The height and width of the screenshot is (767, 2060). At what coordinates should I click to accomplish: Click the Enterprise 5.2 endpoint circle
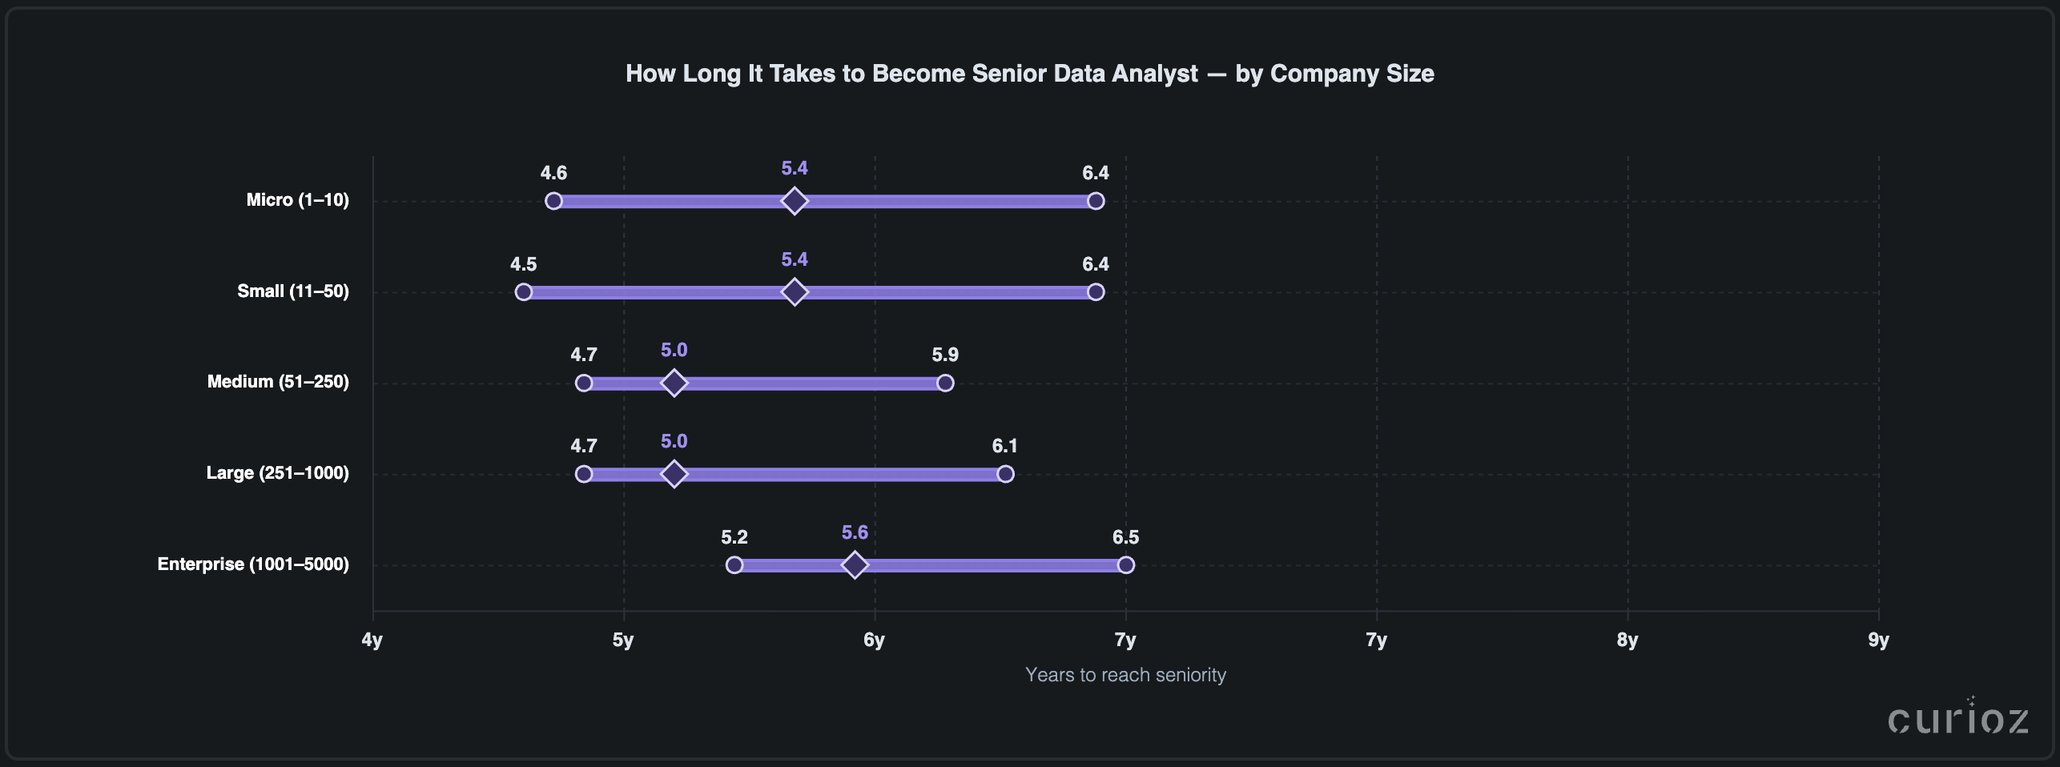[734, 565]
